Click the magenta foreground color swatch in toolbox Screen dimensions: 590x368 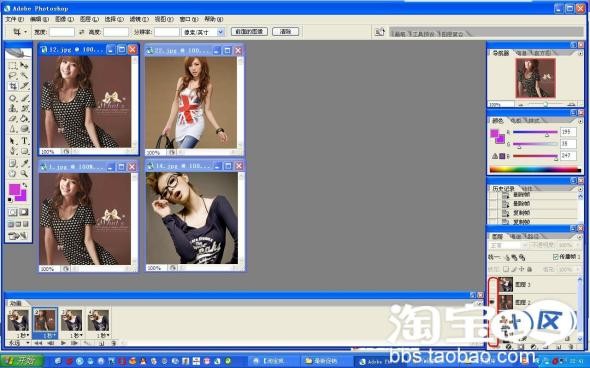tap(14, 190)
